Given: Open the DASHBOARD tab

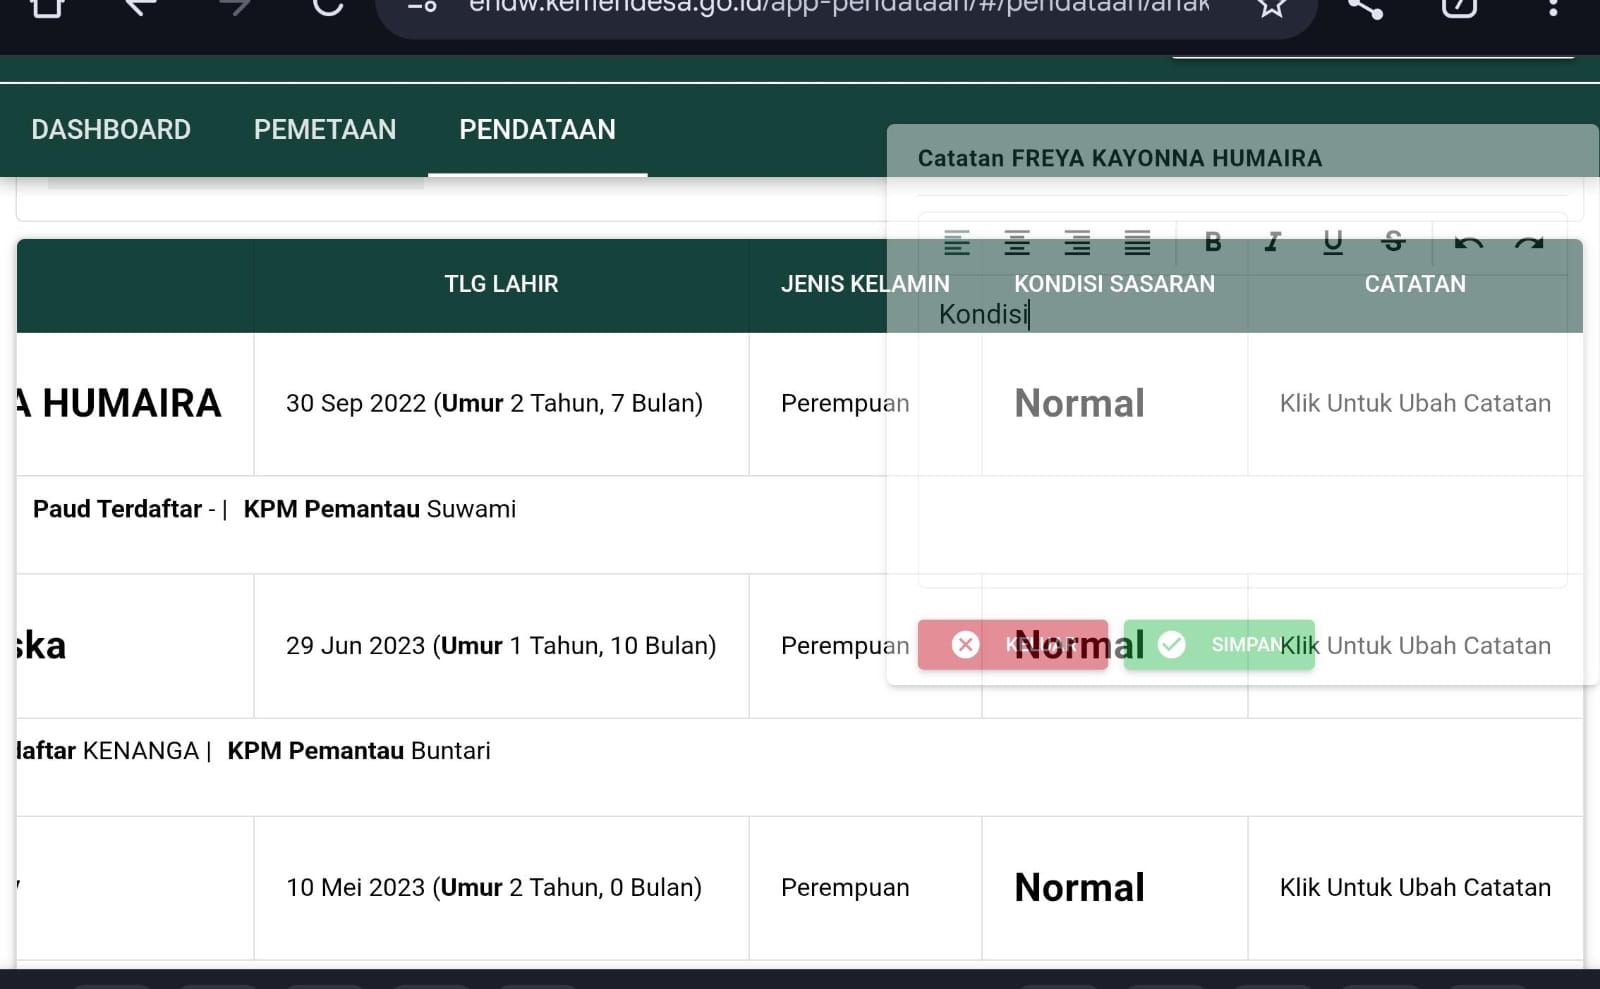Looking at the screenshot, I should 111,129.
